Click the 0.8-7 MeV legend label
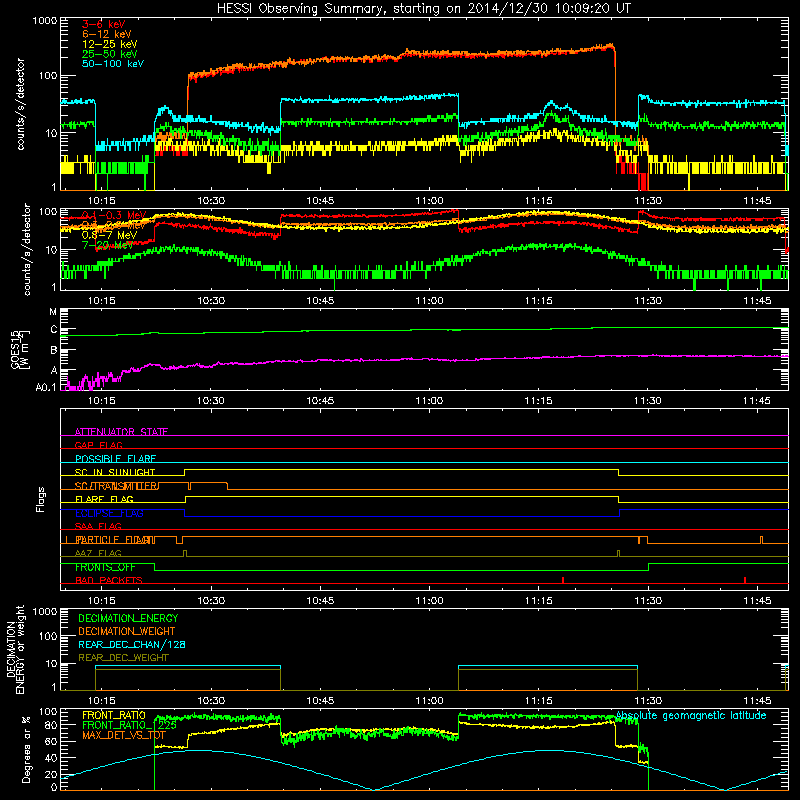The image size is (800, 800). click(x=109, y=235)
